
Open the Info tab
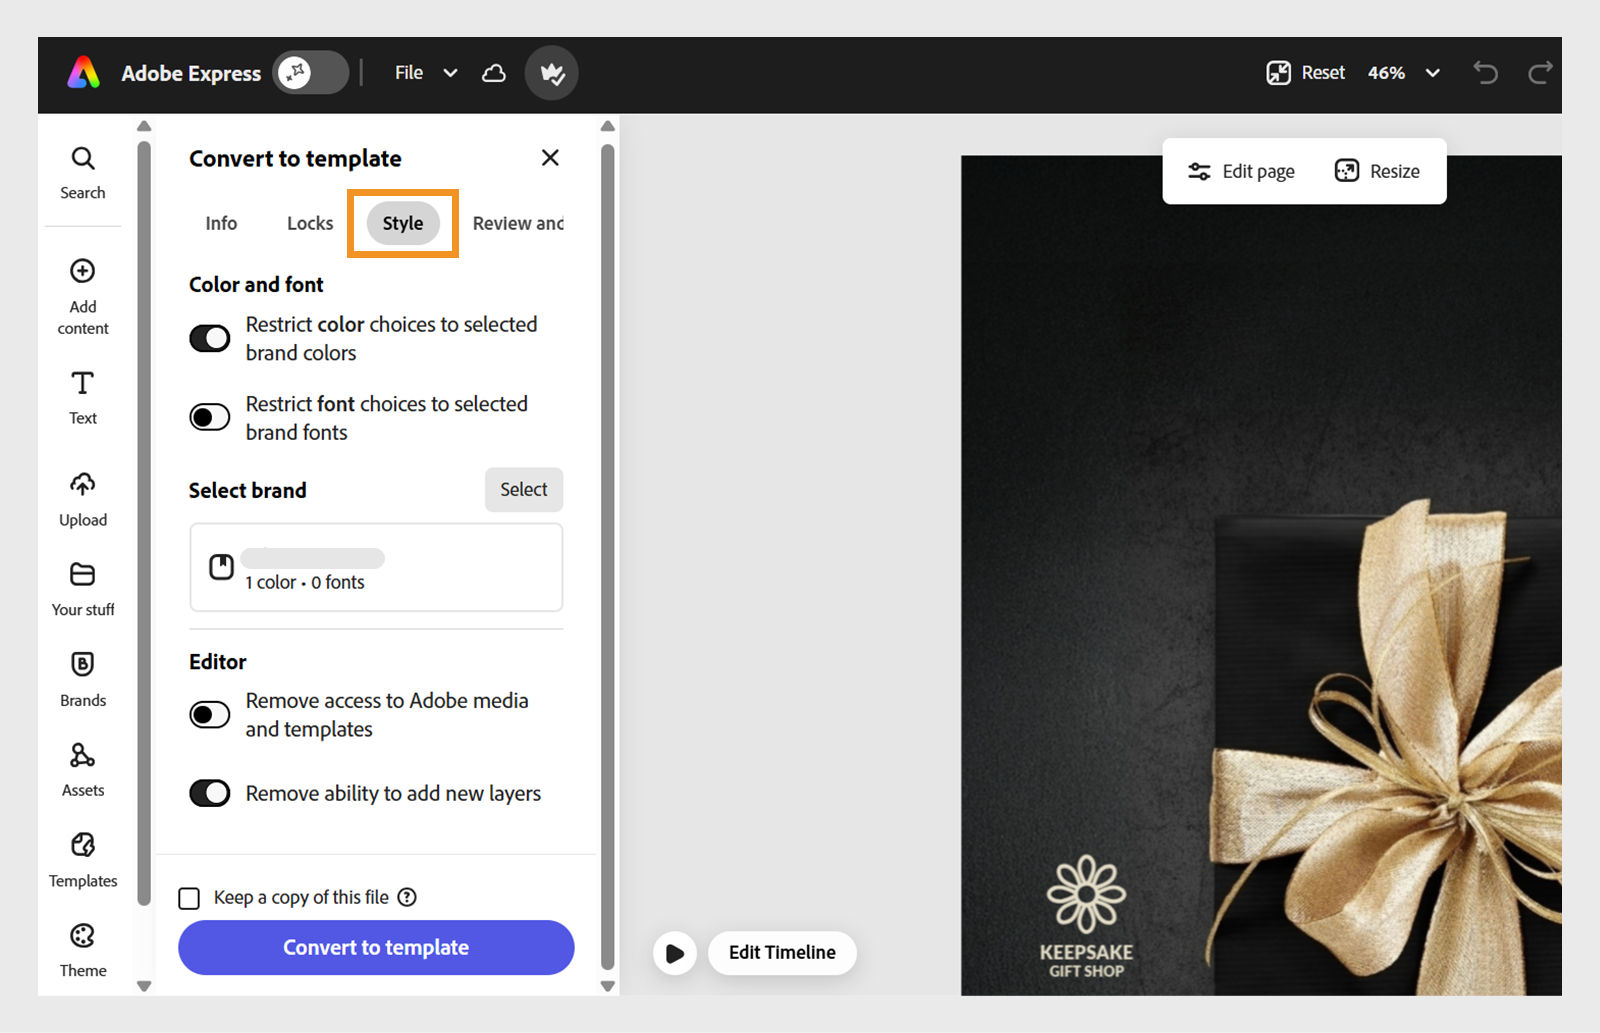pos(220,223)
